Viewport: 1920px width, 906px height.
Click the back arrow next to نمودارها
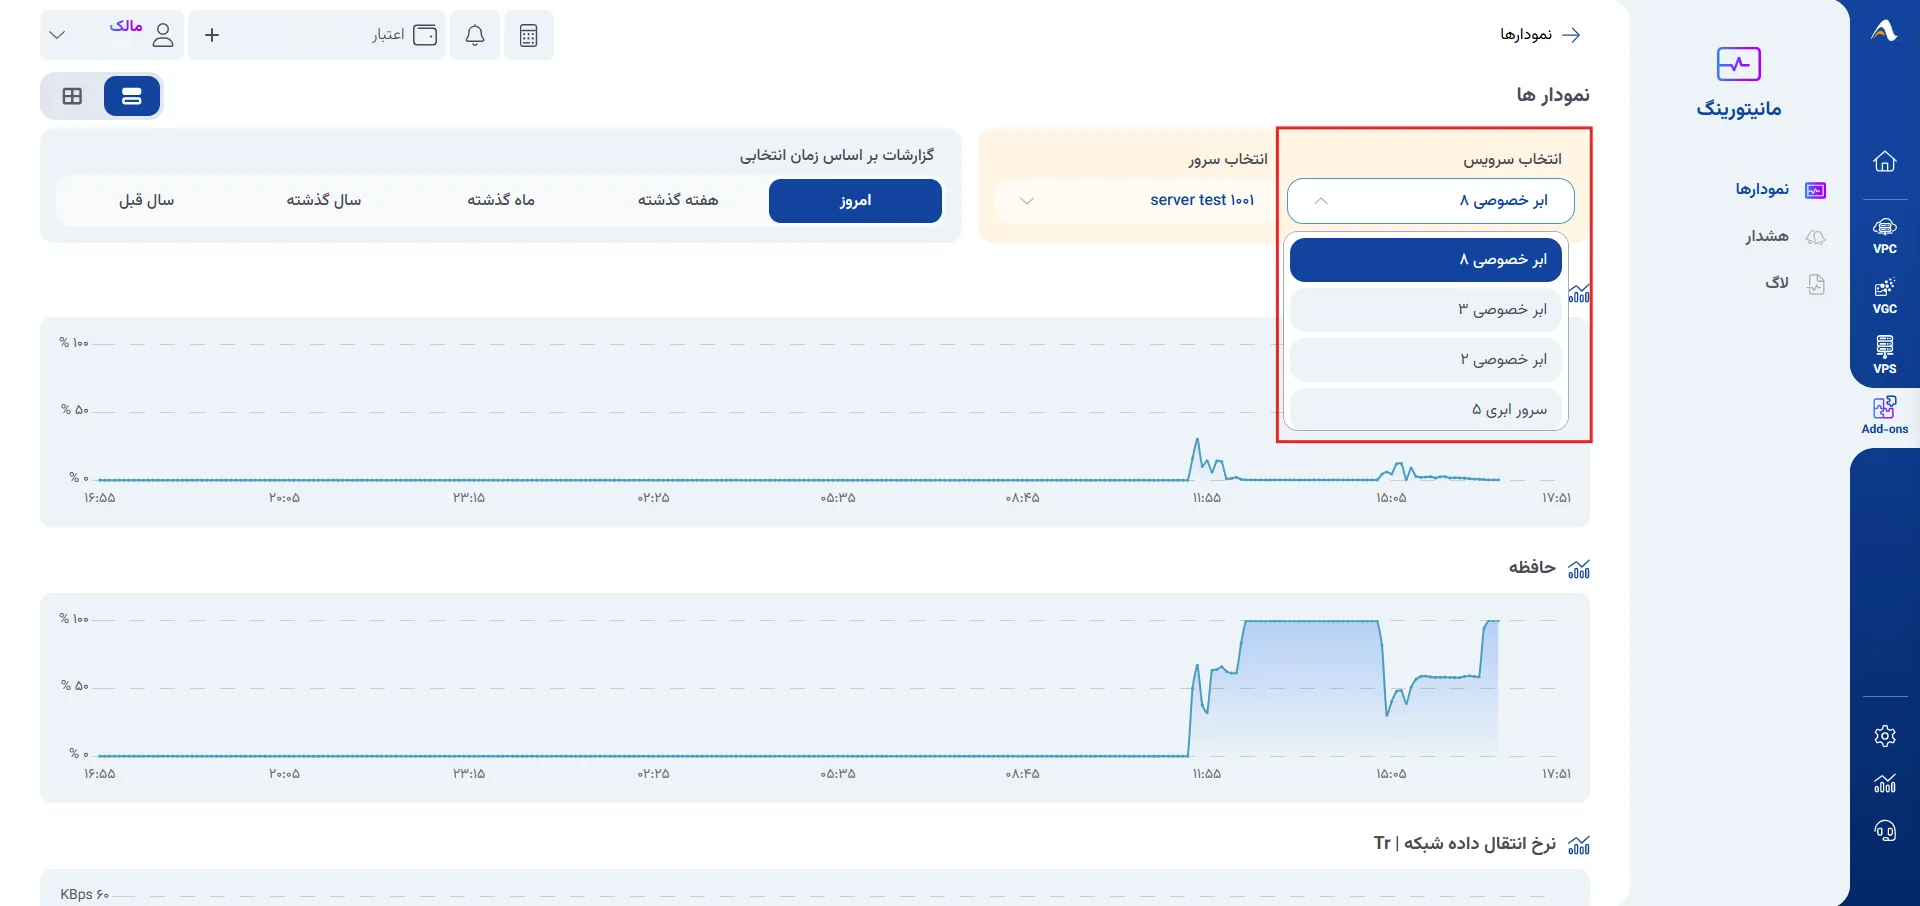(1572, 35)
